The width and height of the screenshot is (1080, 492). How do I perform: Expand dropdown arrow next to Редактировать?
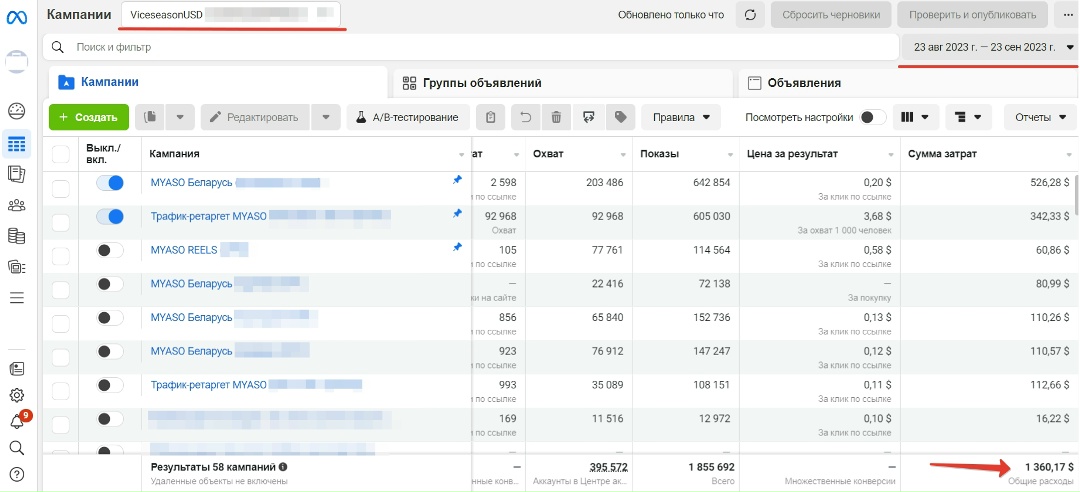point(326,117)
